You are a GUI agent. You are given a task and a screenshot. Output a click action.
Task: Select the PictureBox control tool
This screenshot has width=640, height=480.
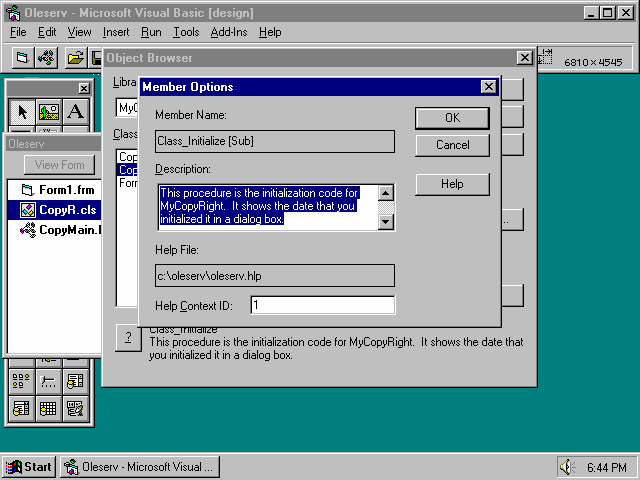pyautogui.click(x=49, y=112)
